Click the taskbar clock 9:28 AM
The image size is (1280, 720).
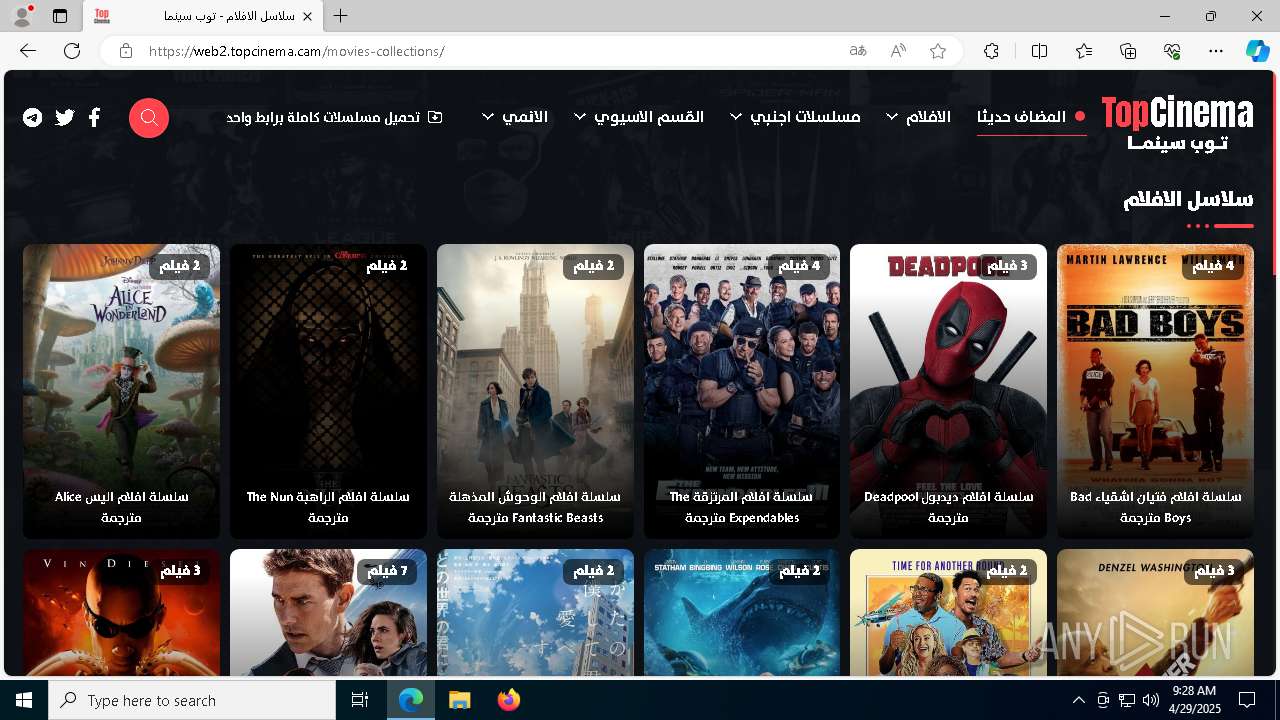1194,700
